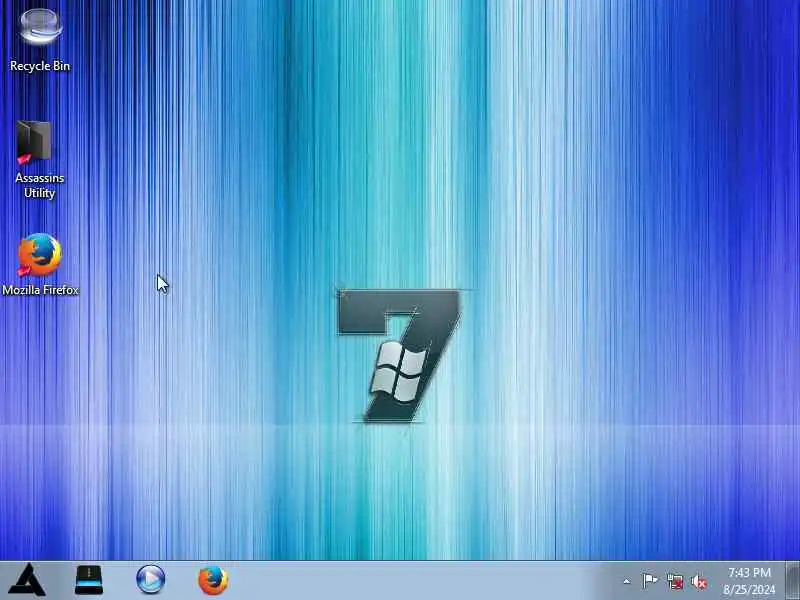
Task: Select the Mozilla Firefox desktop shortcut
Action: 40,264
